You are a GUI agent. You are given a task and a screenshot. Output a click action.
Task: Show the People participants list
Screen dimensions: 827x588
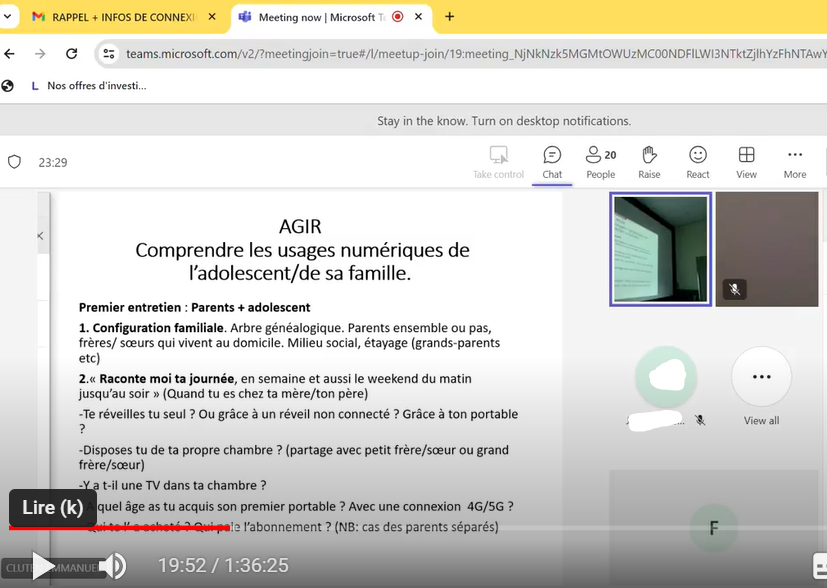(x=600, y=161)
